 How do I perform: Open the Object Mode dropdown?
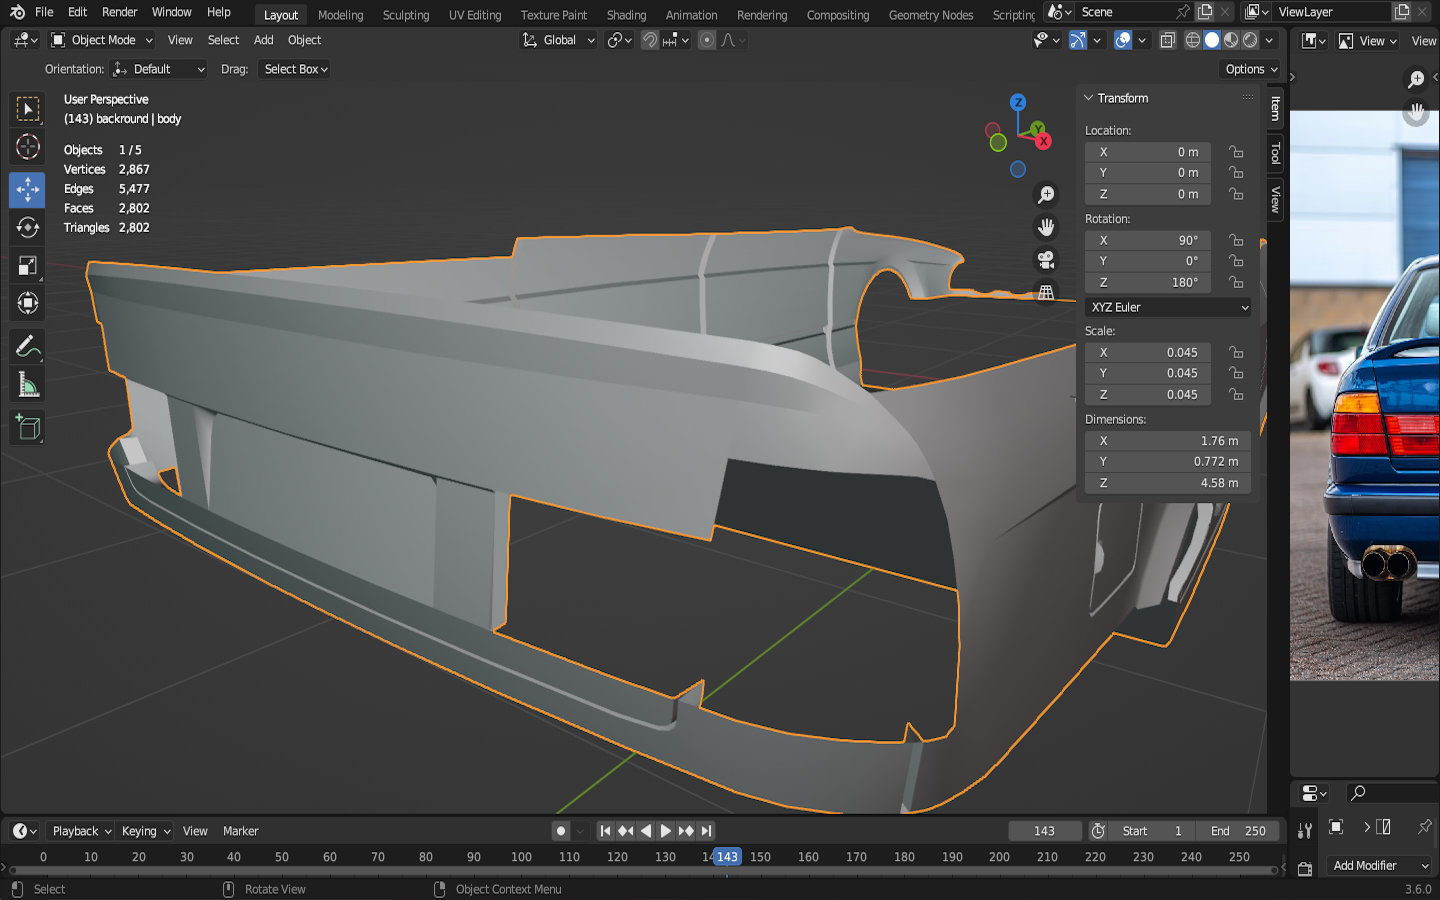coord(102,40)
